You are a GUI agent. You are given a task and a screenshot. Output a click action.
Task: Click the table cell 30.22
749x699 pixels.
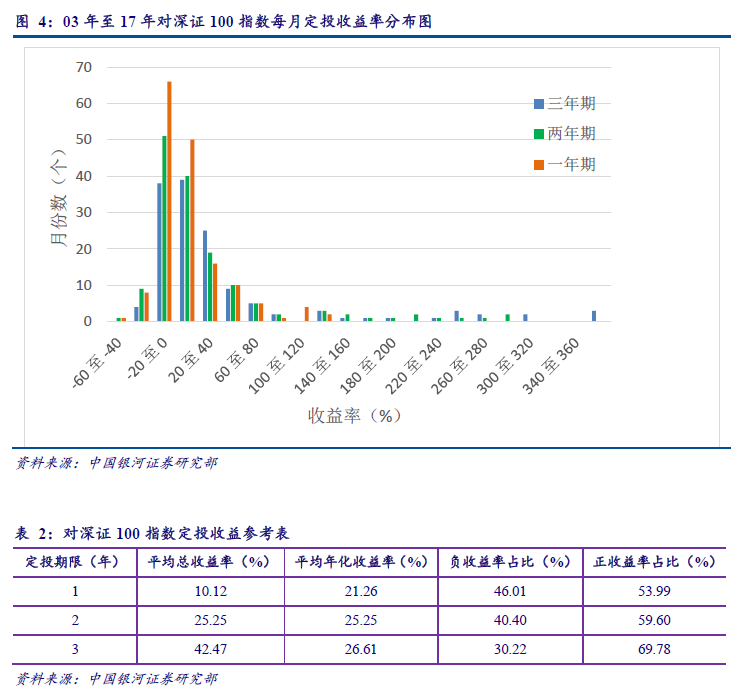[510, 650]
